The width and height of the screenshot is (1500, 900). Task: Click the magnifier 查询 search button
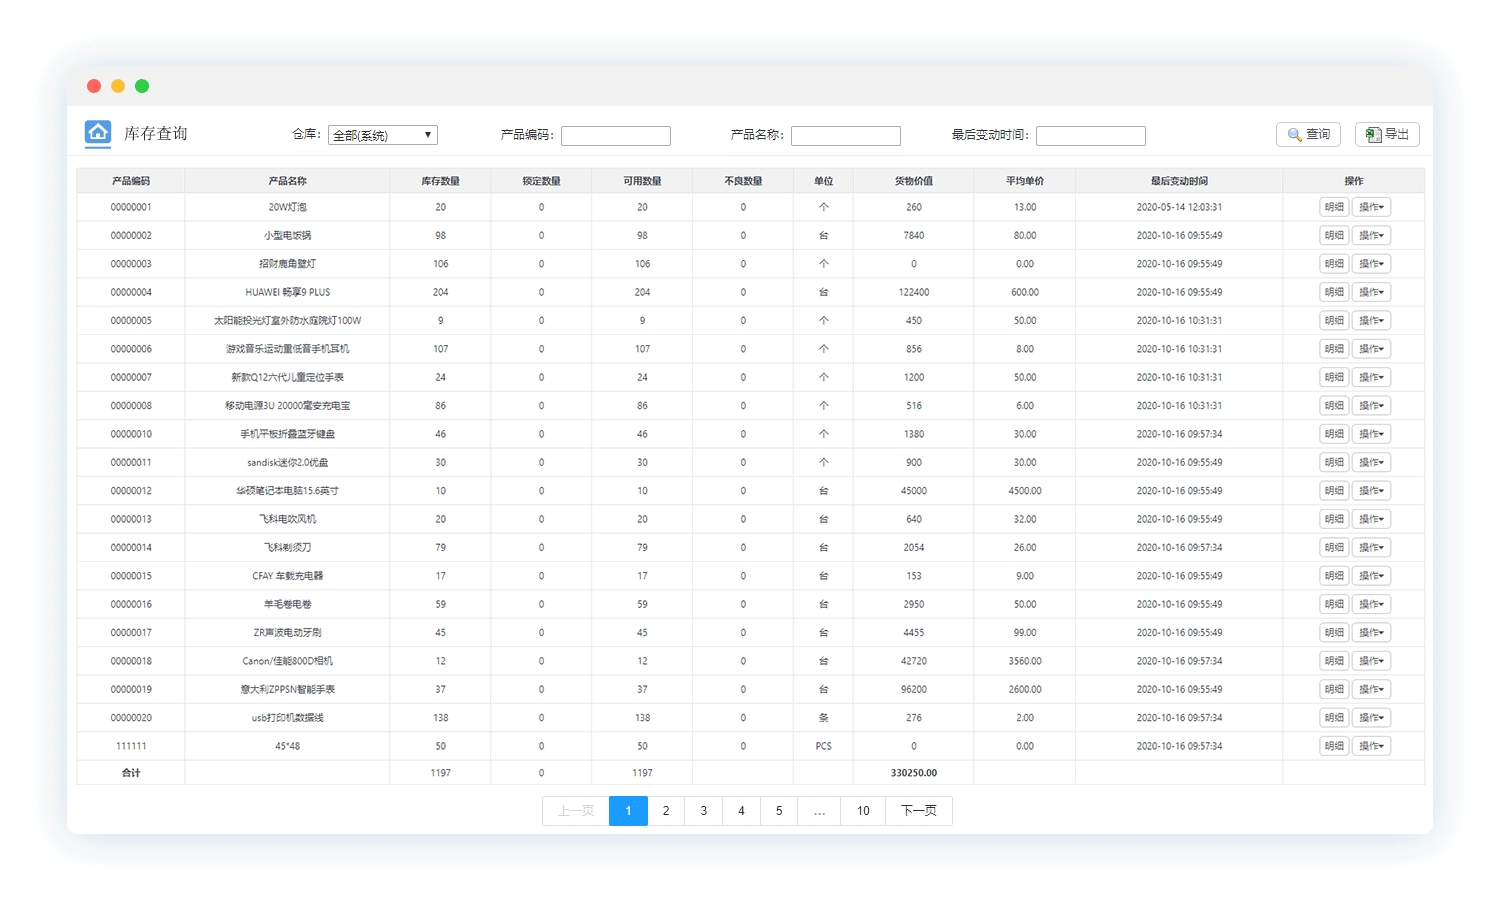1308,134
